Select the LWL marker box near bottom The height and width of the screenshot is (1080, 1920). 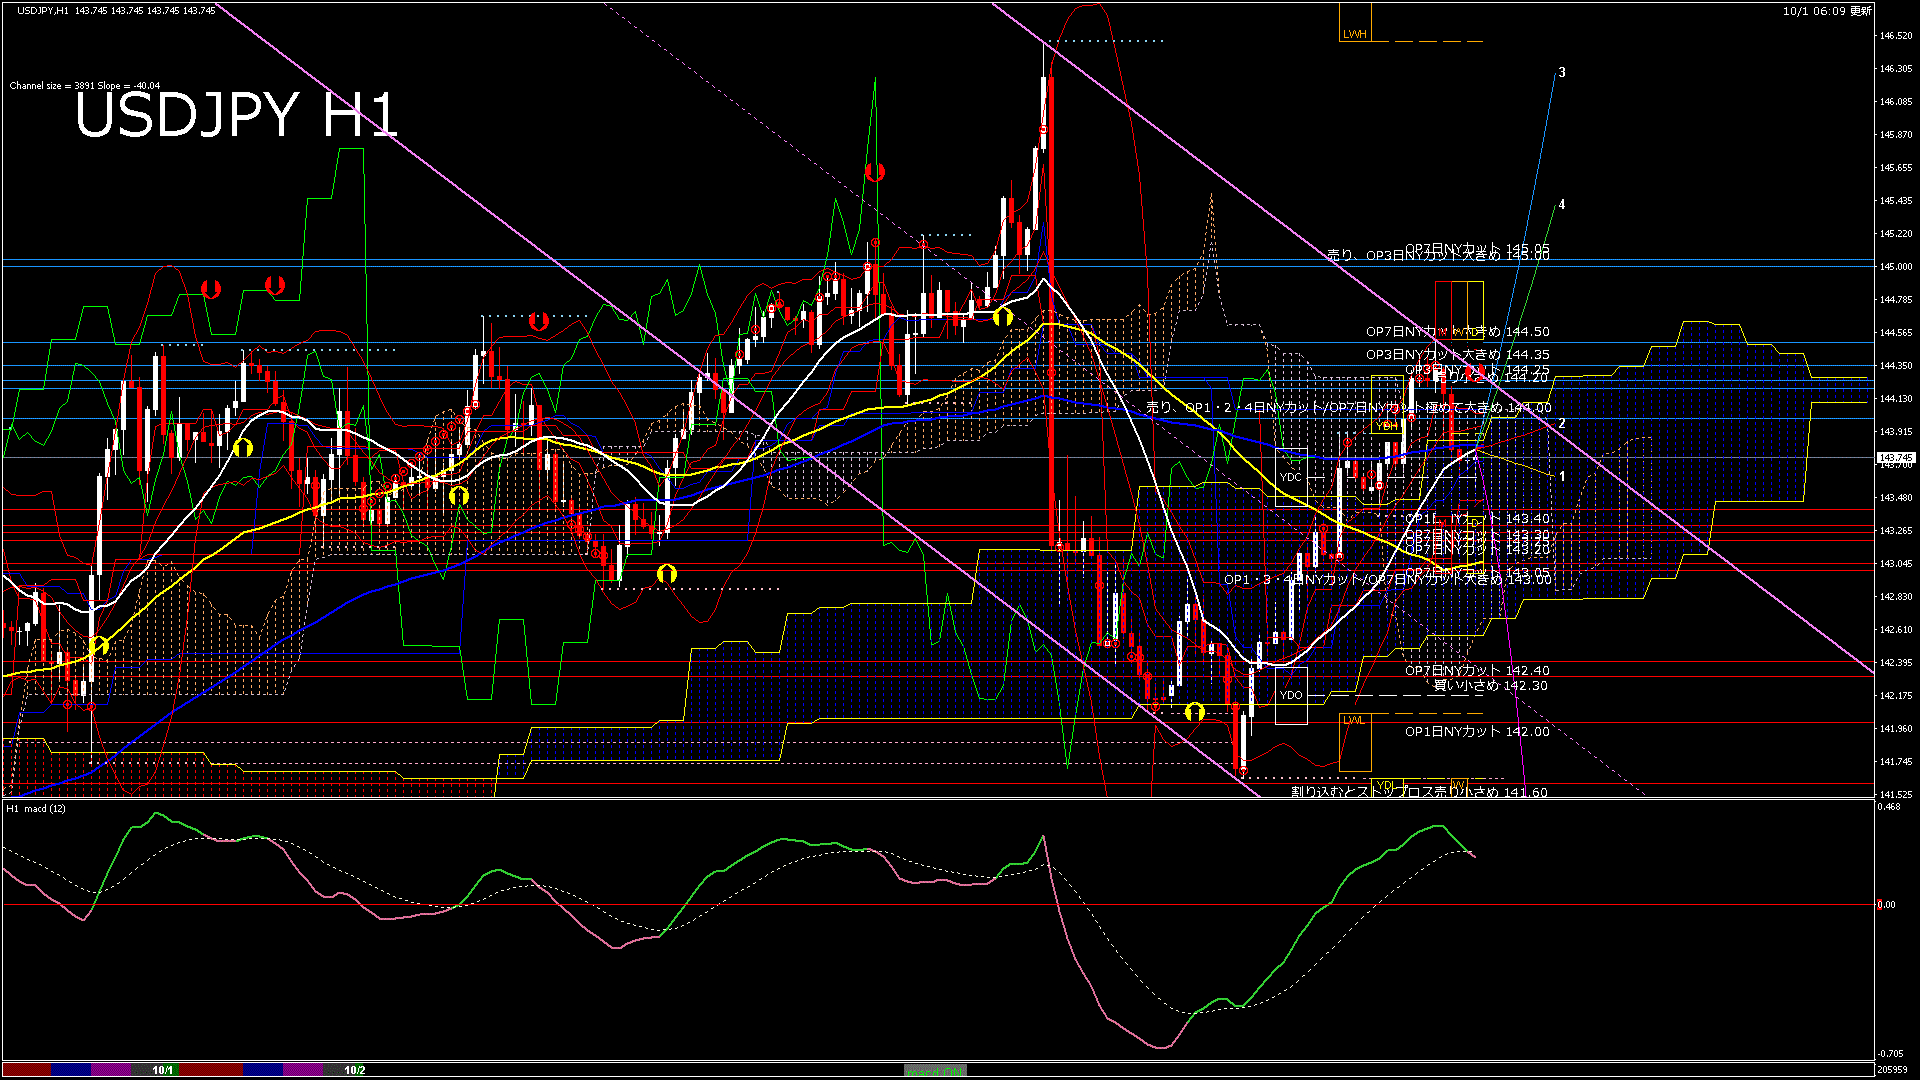[1354, 720]
